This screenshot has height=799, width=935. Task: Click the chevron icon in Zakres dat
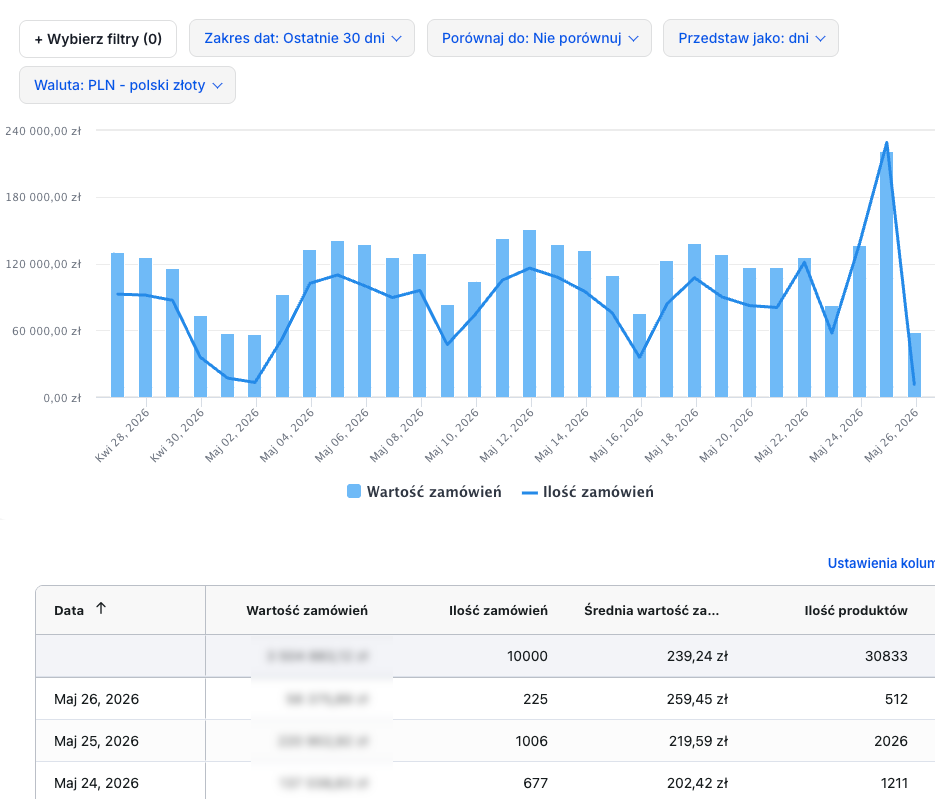pyautogui.click(x=397, y=39)
